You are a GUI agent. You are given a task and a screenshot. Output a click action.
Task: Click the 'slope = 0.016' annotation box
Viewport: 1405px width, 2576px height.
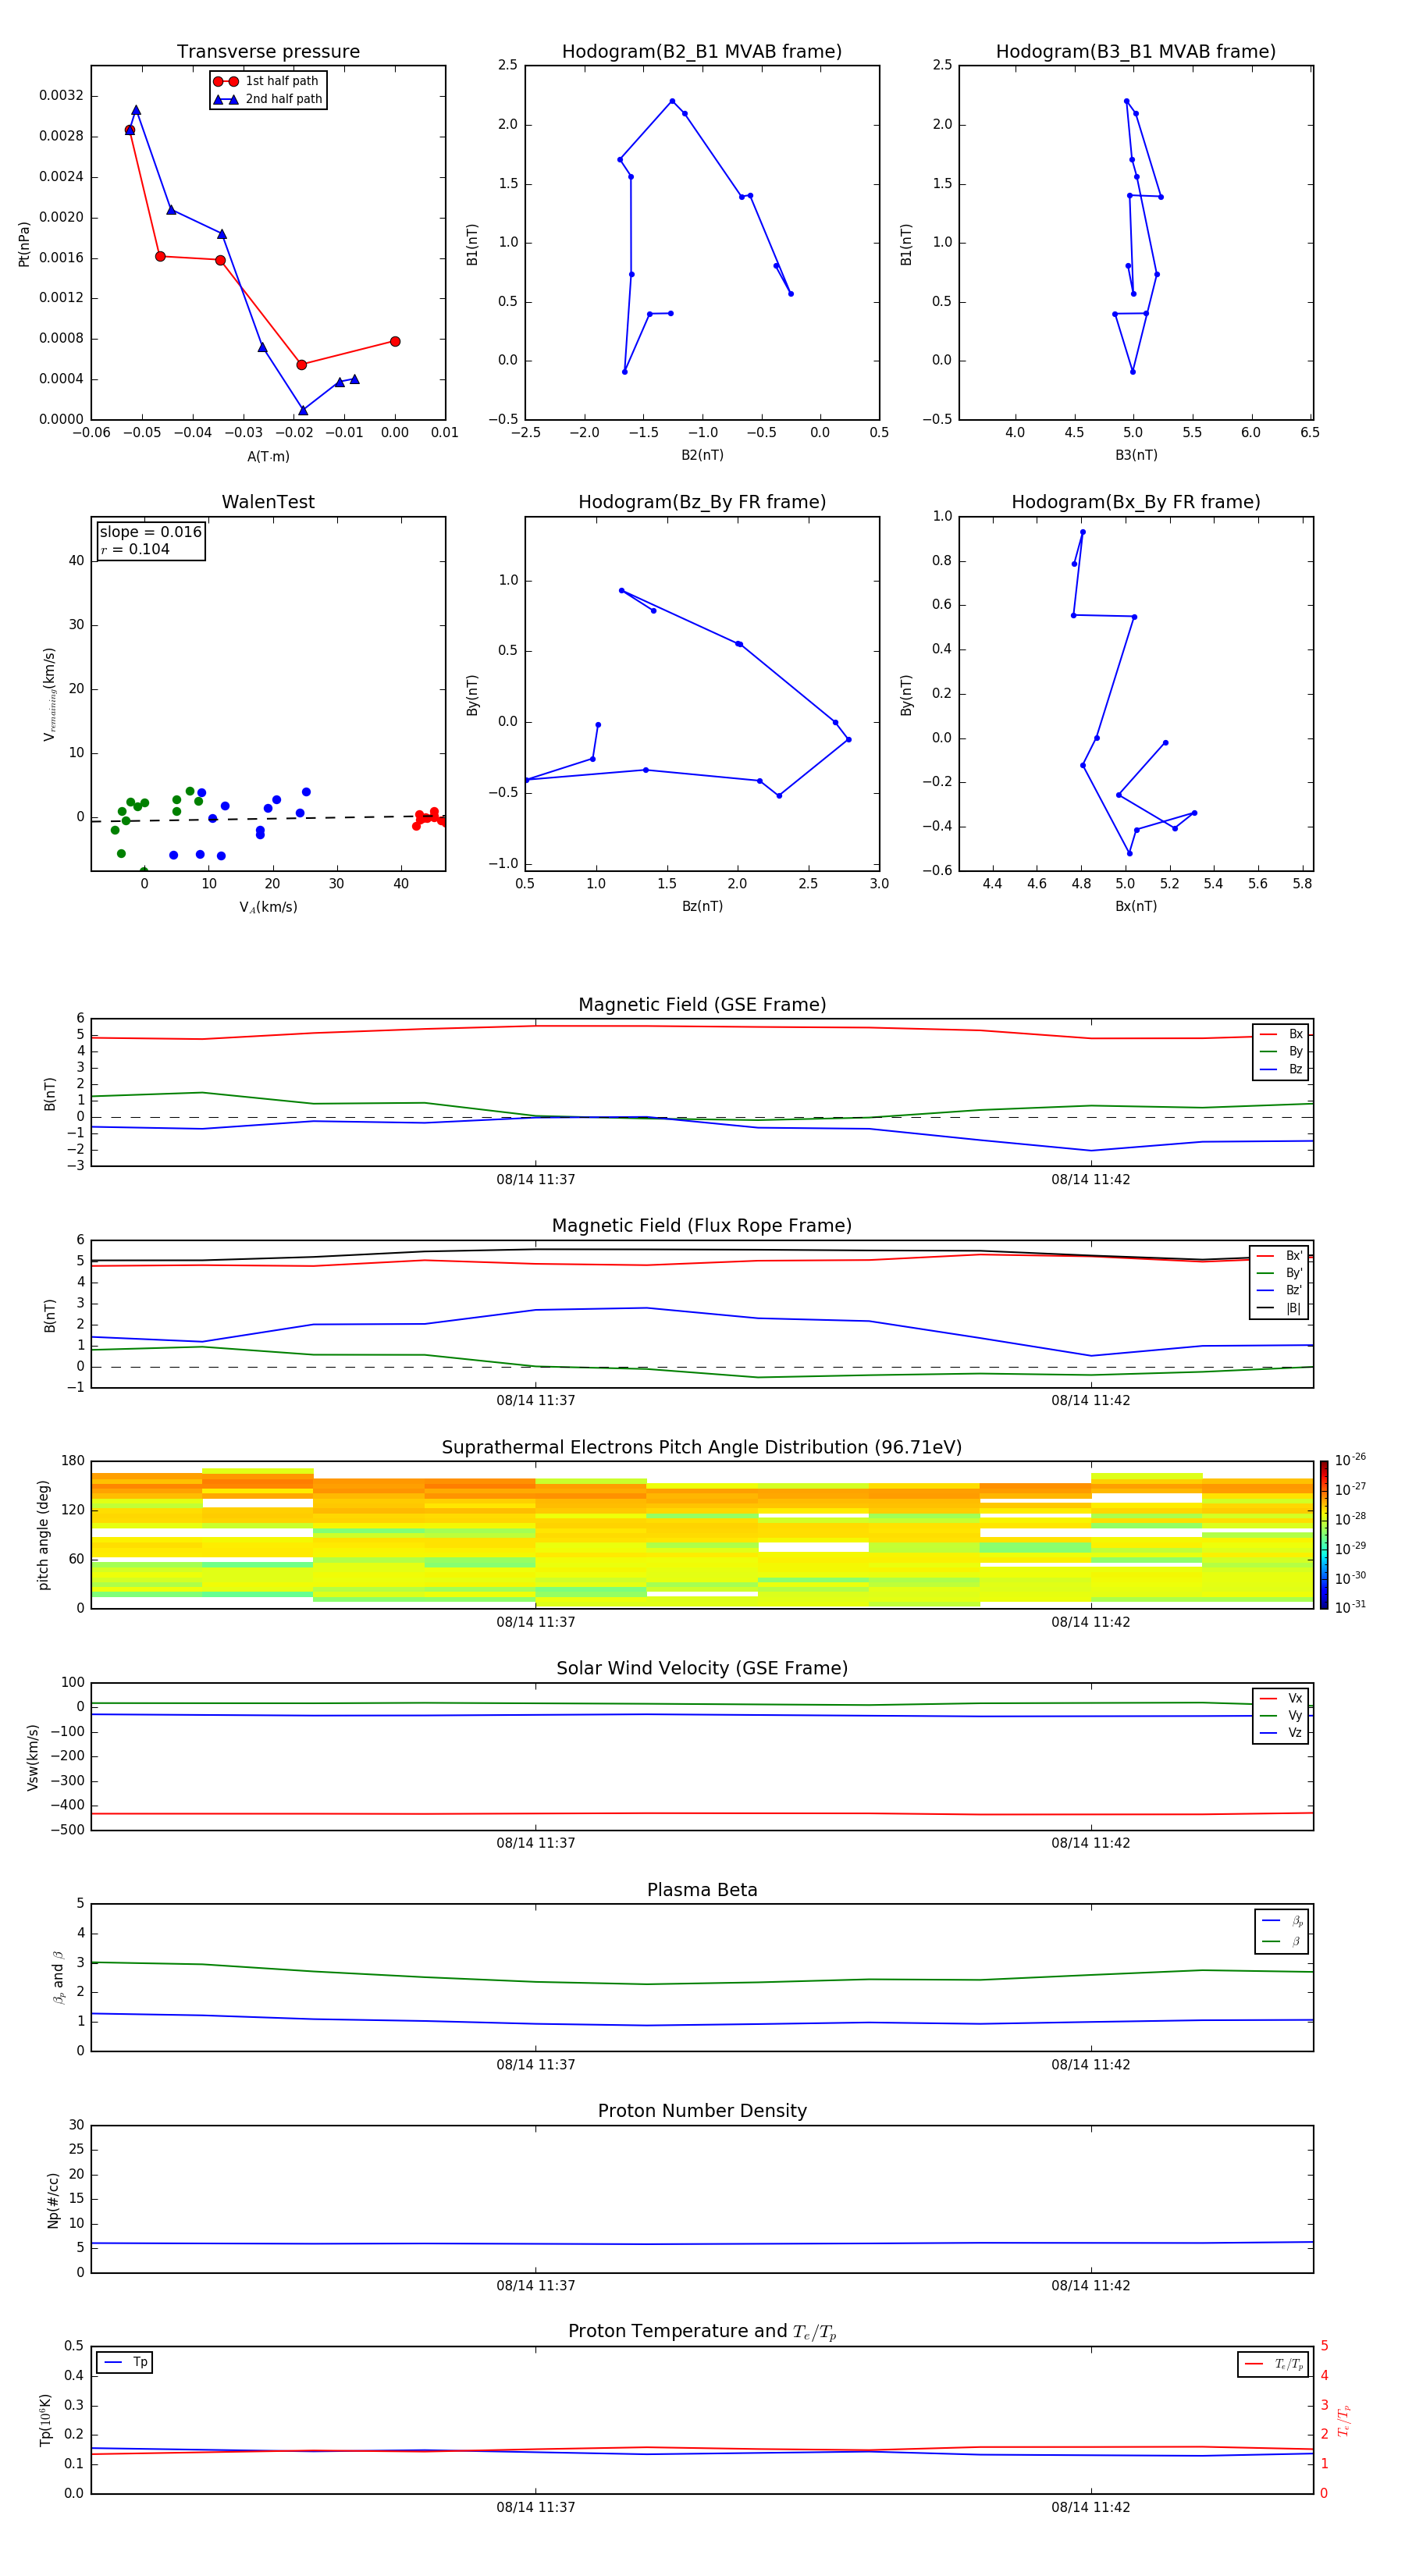[151, 540]
